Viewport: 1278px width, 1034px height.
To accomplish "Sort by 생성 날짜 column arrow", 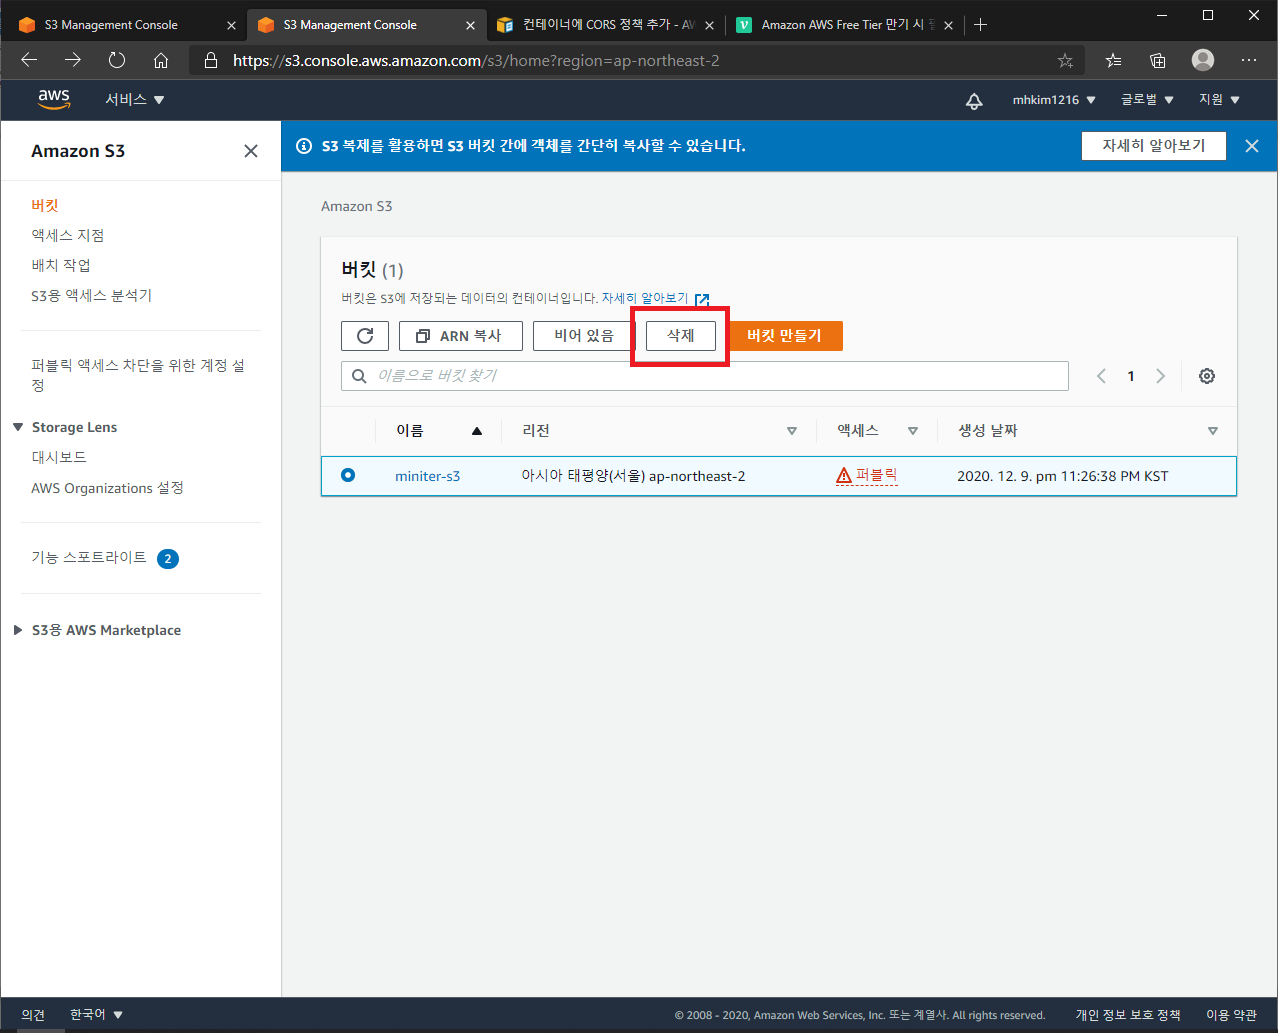I will click(1212, 431).
